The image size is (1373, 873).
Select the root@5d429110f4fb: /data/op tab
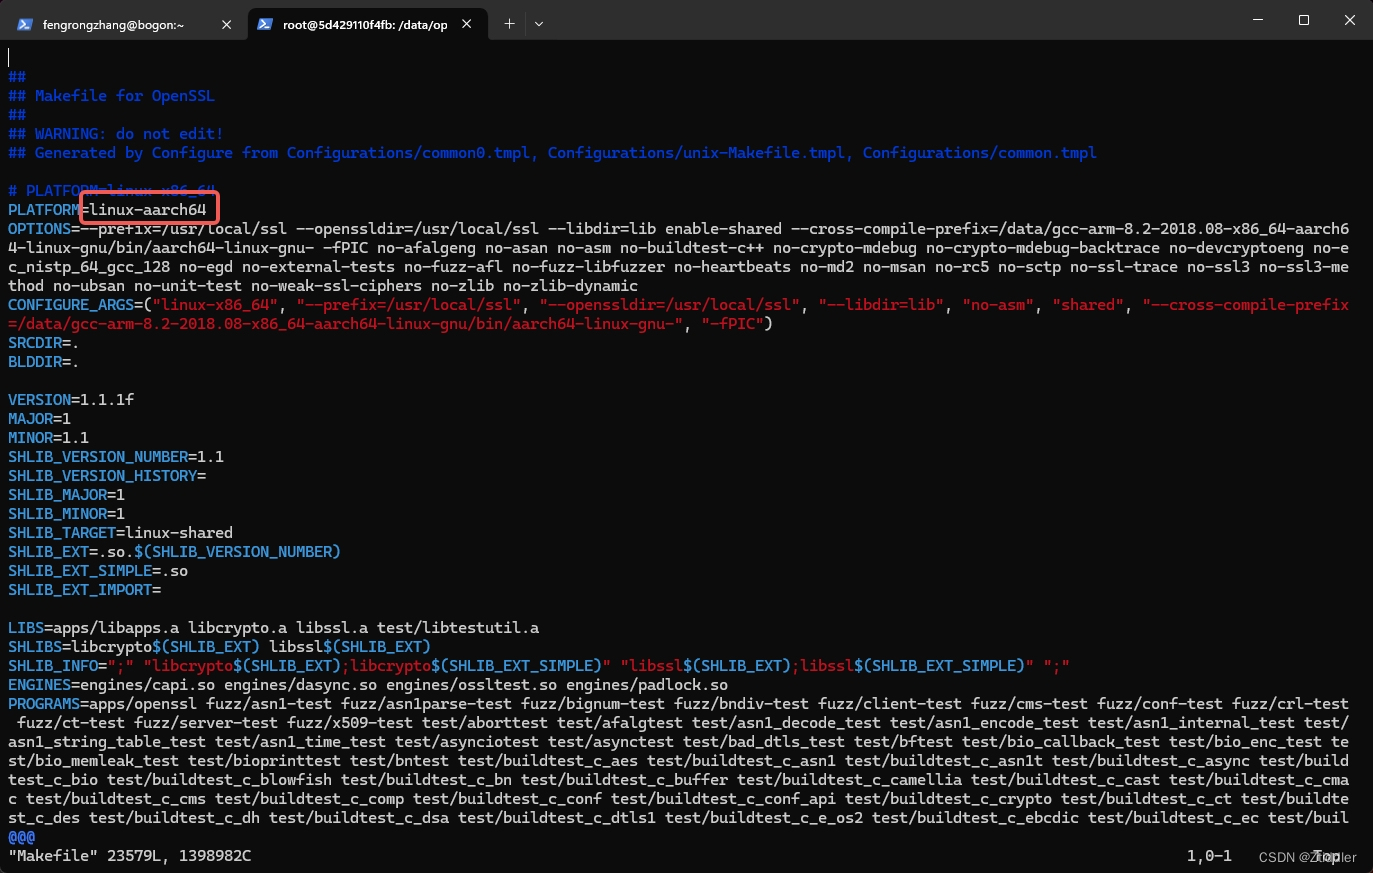364,24
